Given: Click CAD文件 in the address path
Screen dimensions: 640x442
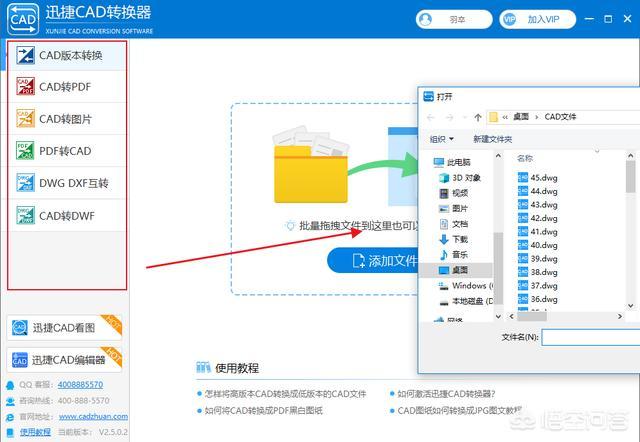Looking at the screenshot, I should tap(560, 117).
